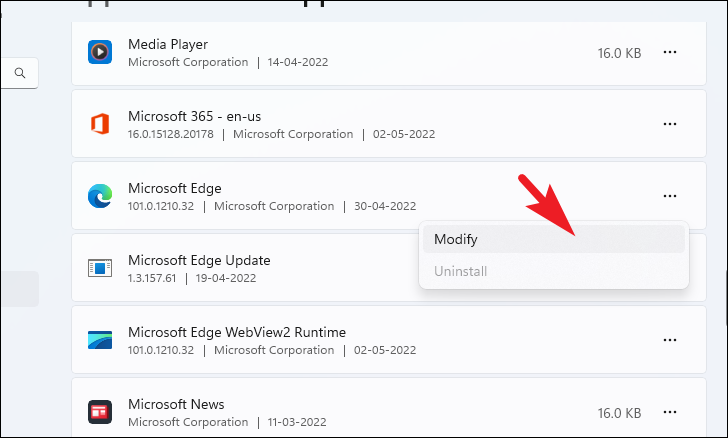Click the Microsoft Edge browser icon
The image size is (728, 438).
[100, 196]
